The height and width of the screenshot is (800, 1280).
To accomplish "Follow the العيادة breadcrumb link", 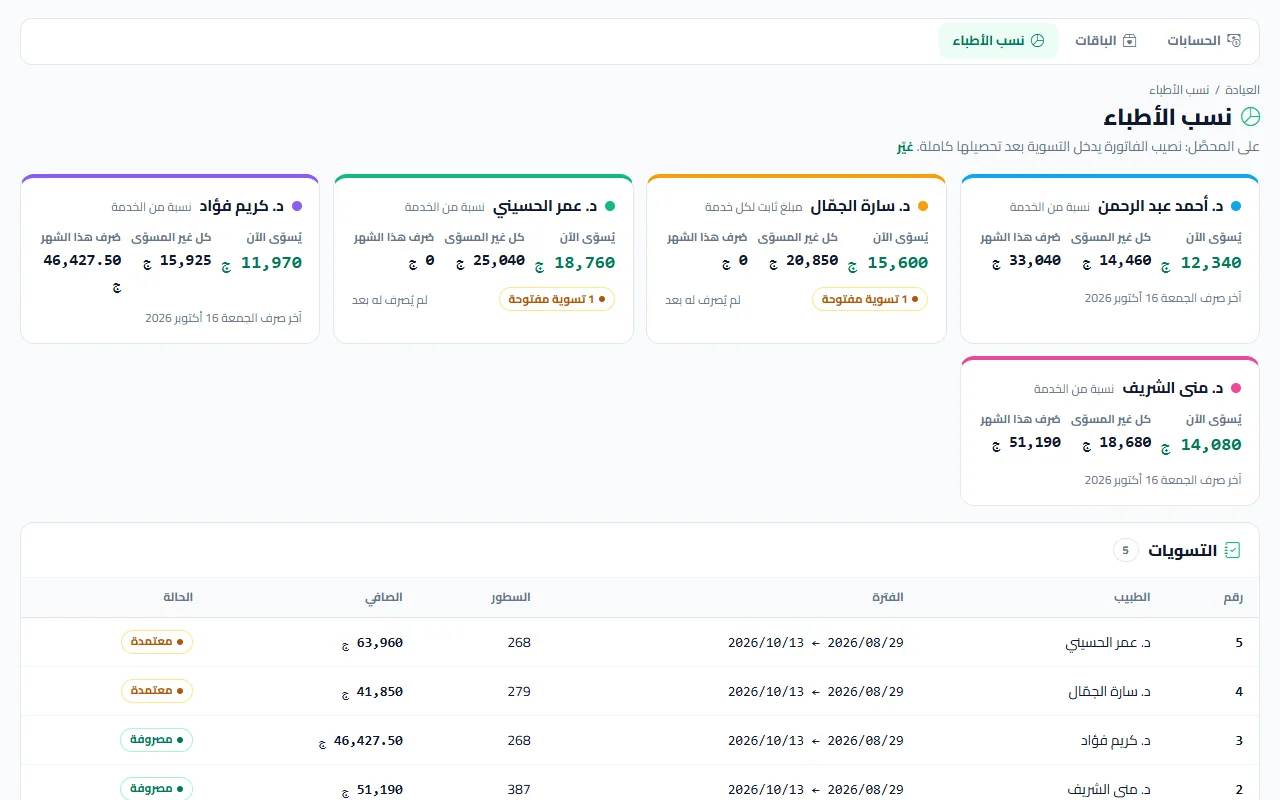I will click(x=1243, y=90).
